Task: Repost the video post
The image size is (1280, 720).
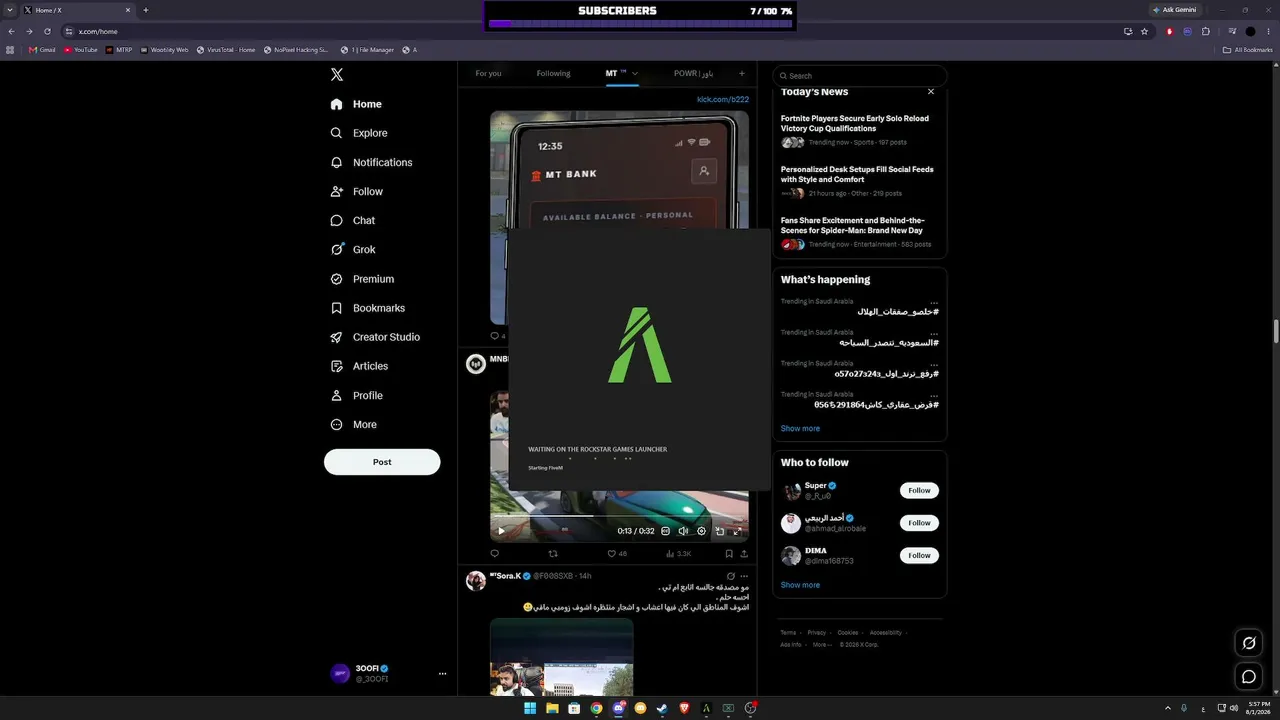Action: pyautogui.click(x=553, y=553)
